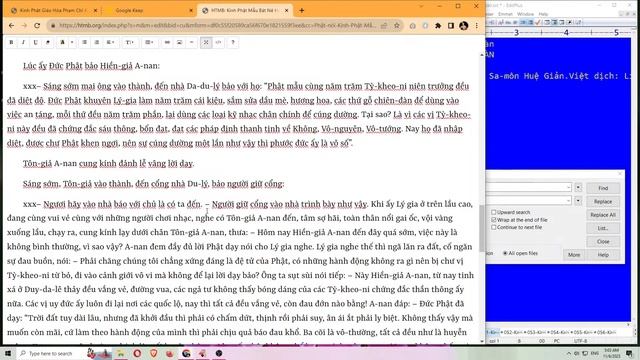Click the Chrome side panel icon

[451, 26]
